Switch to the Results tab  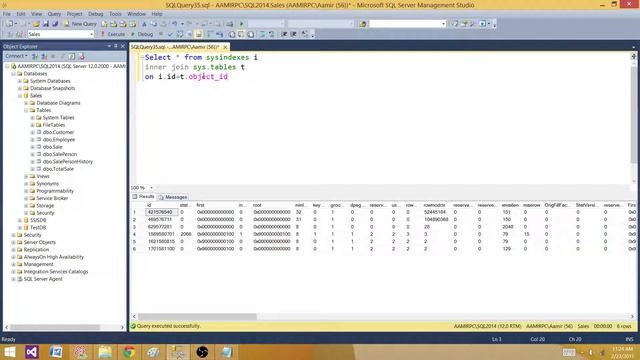tap(143, 197)
